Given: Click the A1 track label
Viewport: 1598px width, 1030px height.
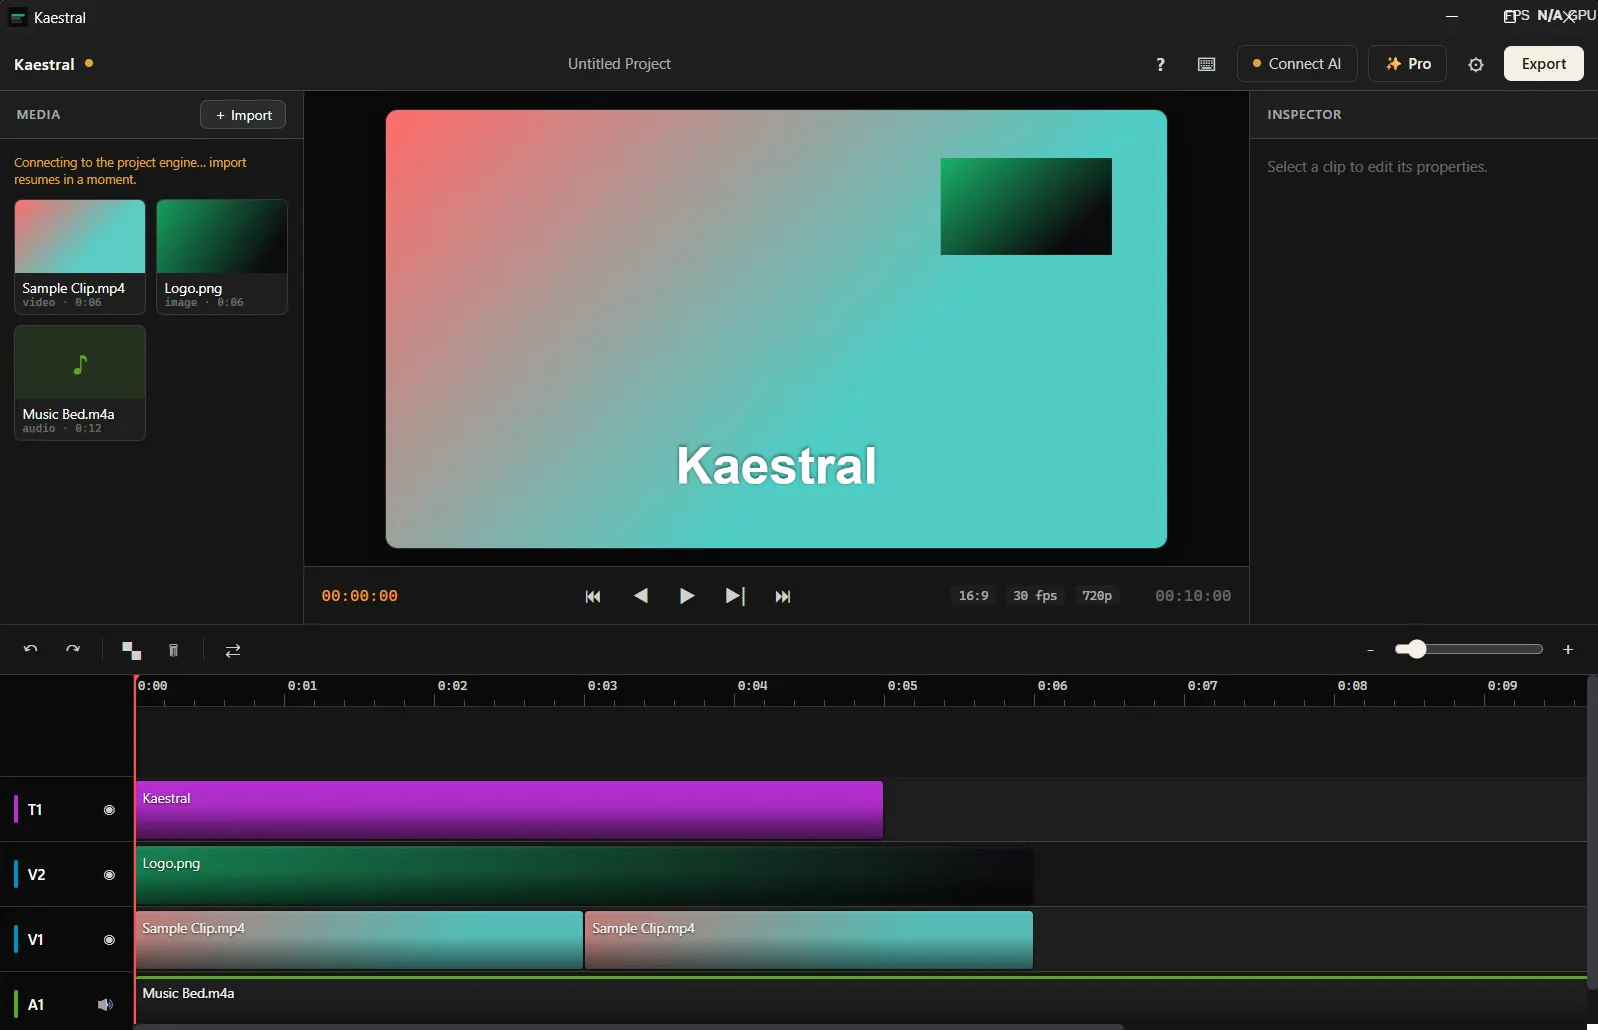Looking at the screenshot, I should coord(35,1005).
